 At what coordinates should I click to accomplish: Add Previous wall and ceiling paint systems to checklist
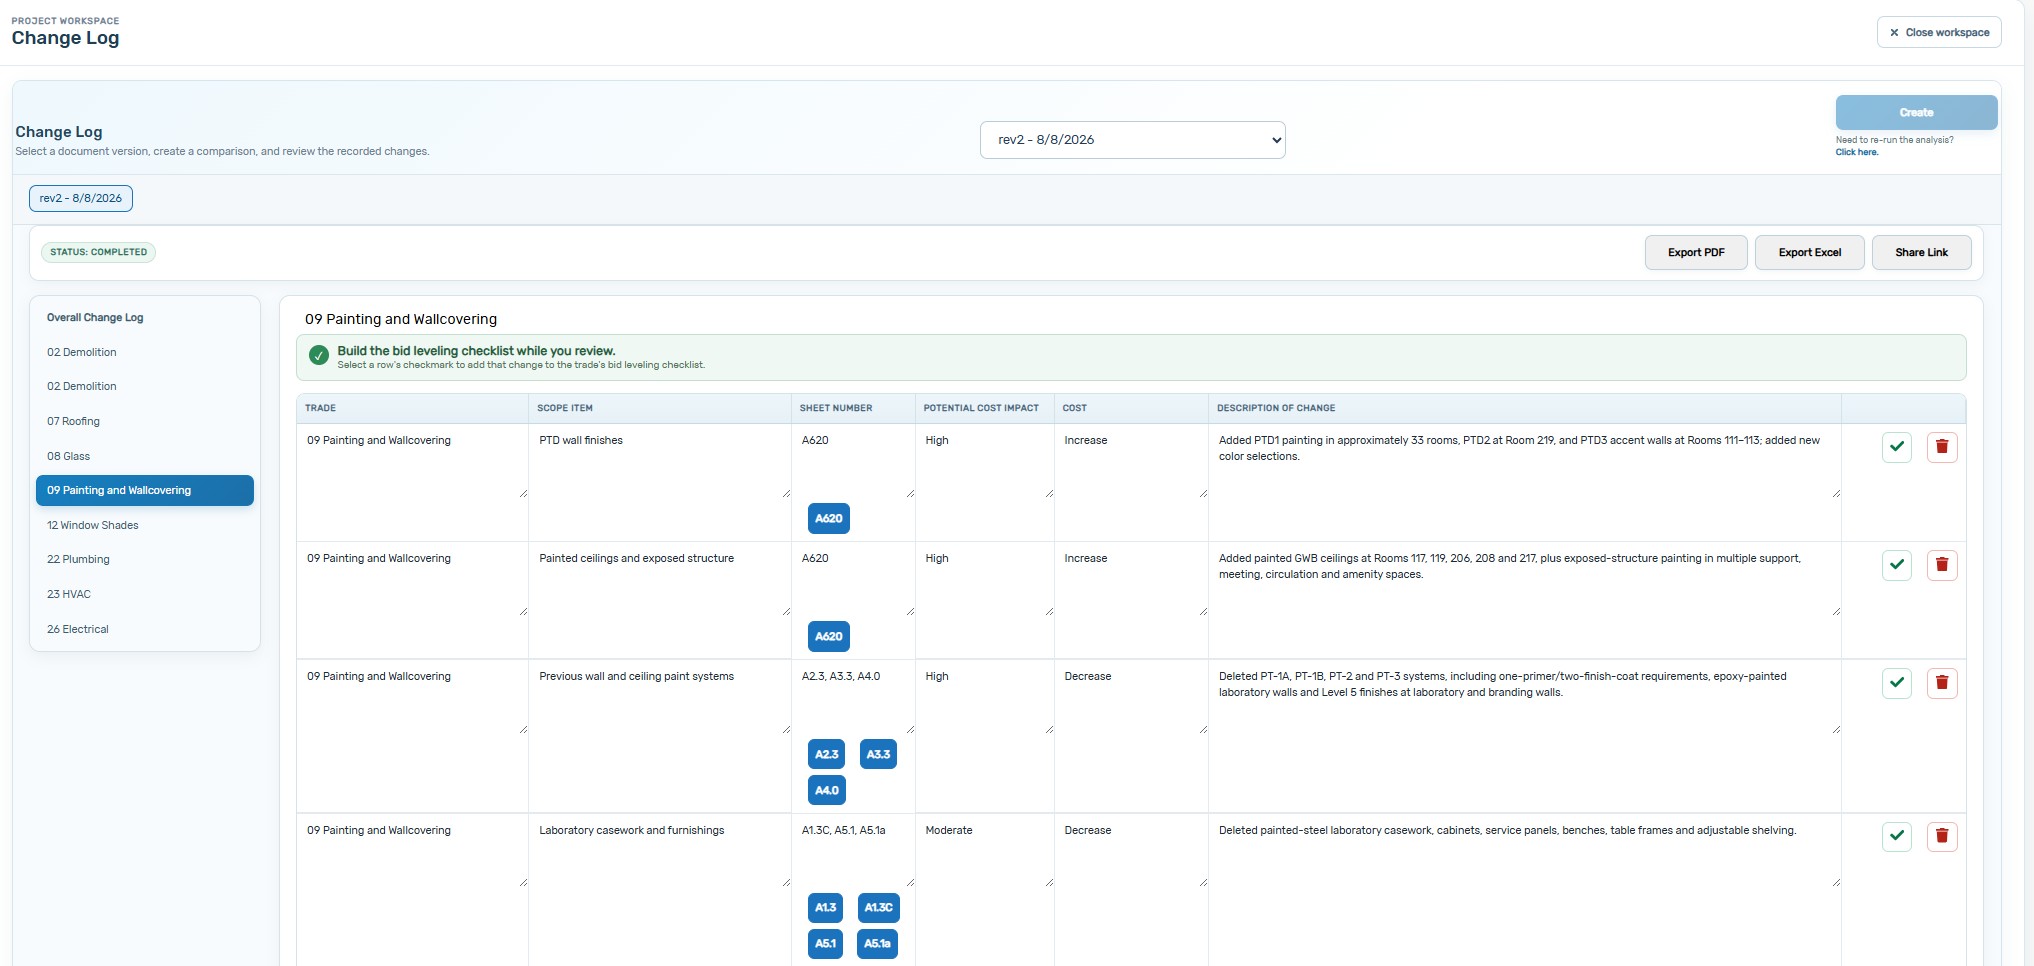pos(1896,683)
